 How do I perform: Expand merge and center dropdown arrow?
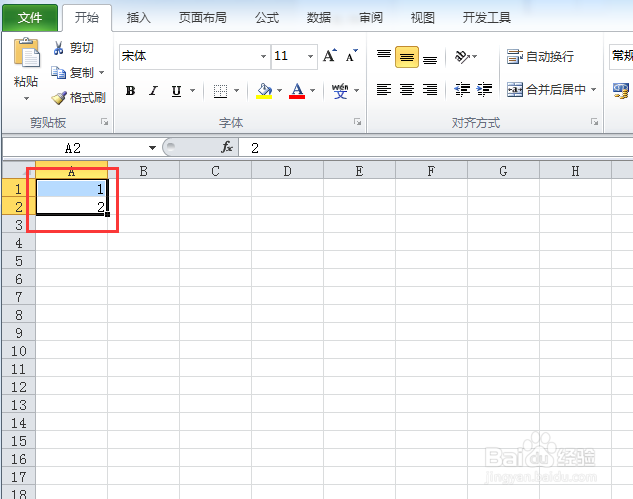(x=593, y=89)
